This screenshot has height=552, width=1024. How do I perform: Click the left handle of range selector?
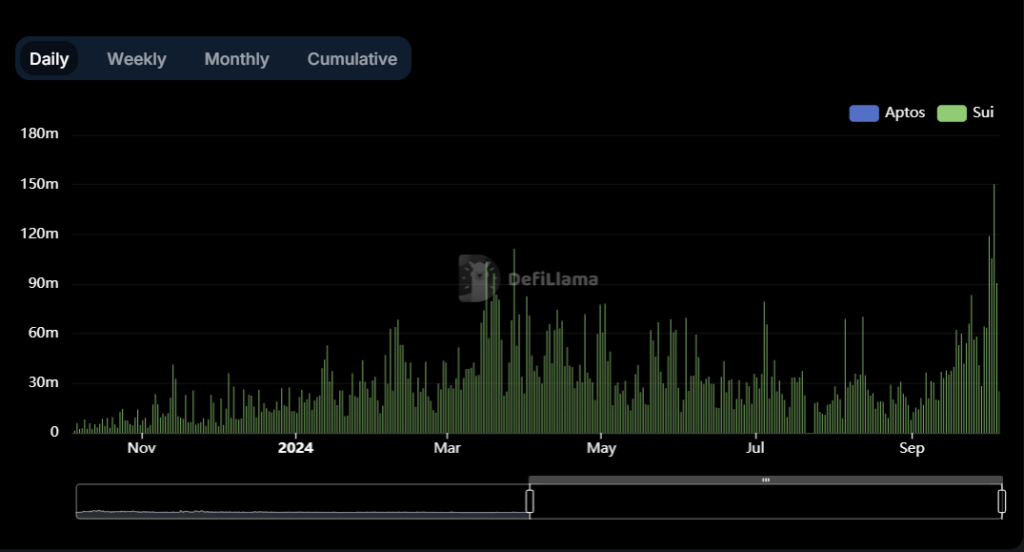click(530, 501)
